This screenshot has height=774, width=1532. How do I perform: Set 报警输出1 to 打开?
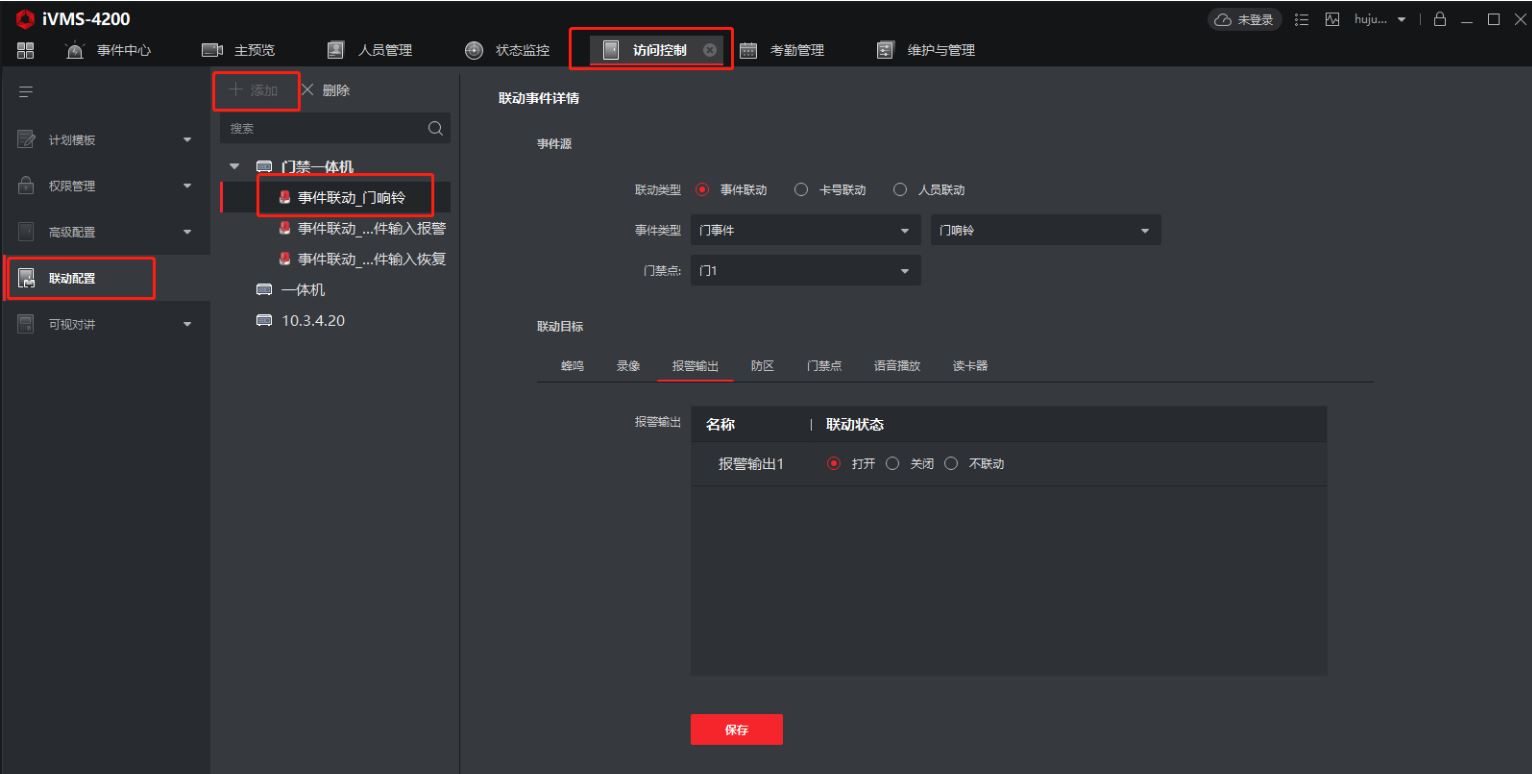click(x=833, y=464)
